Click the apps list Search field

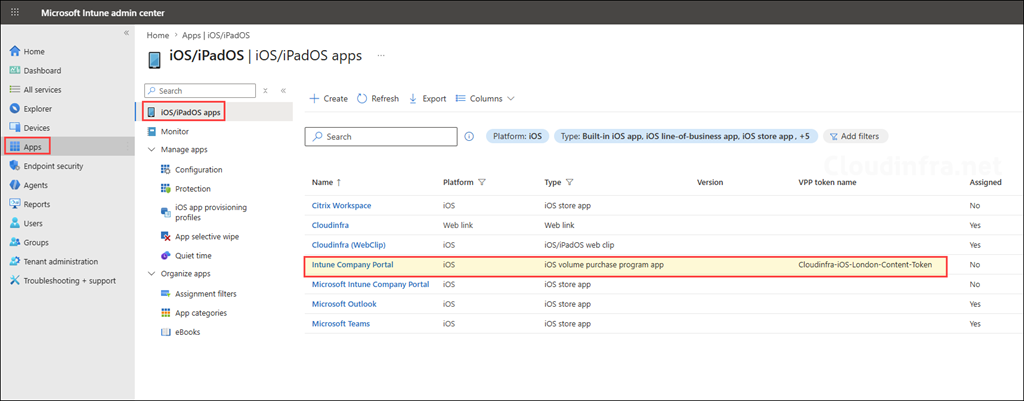click(381, 136)
